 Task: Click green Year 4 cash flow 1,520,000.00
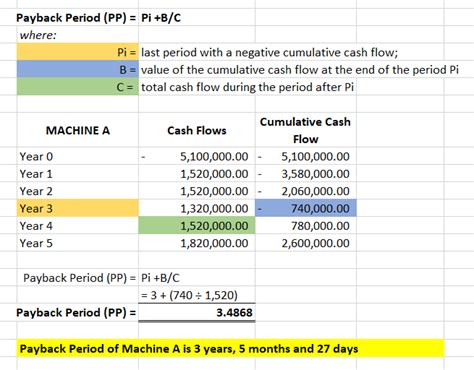(197, 225)
